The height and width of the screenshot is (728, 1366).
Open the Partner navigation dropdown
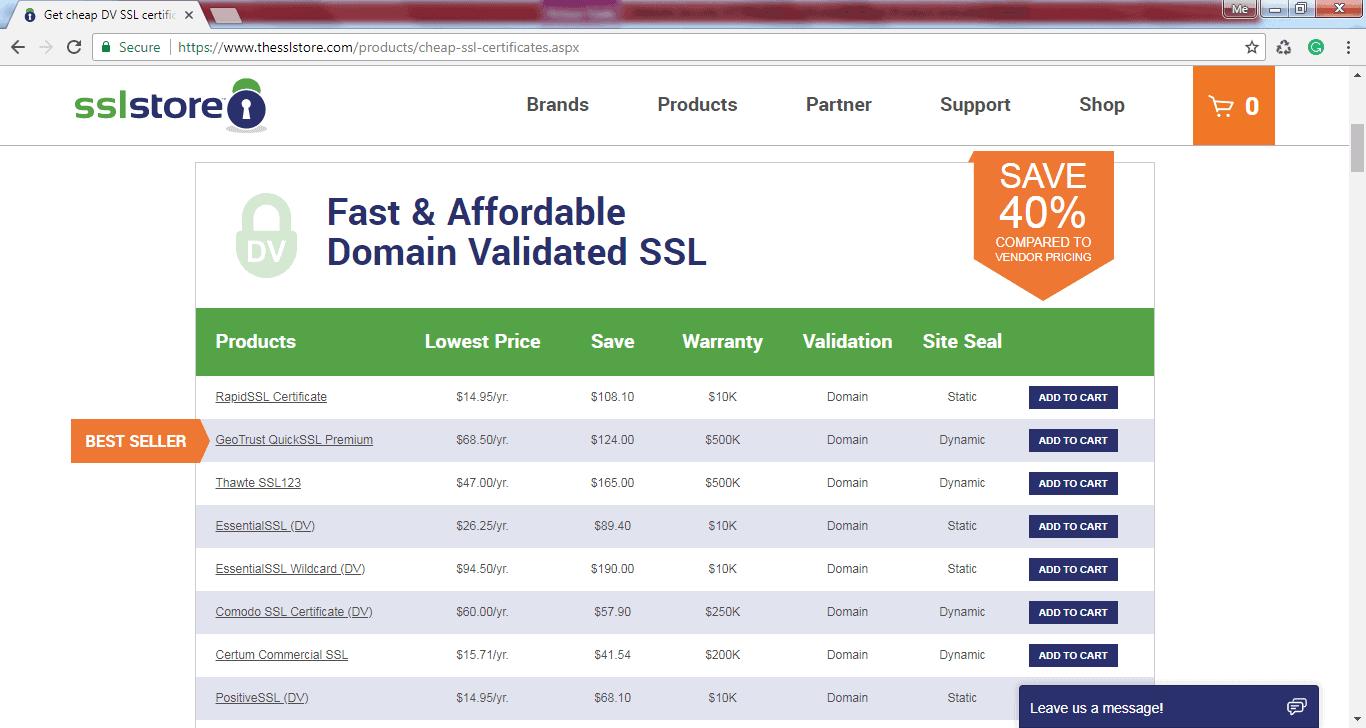coord(838,104)
